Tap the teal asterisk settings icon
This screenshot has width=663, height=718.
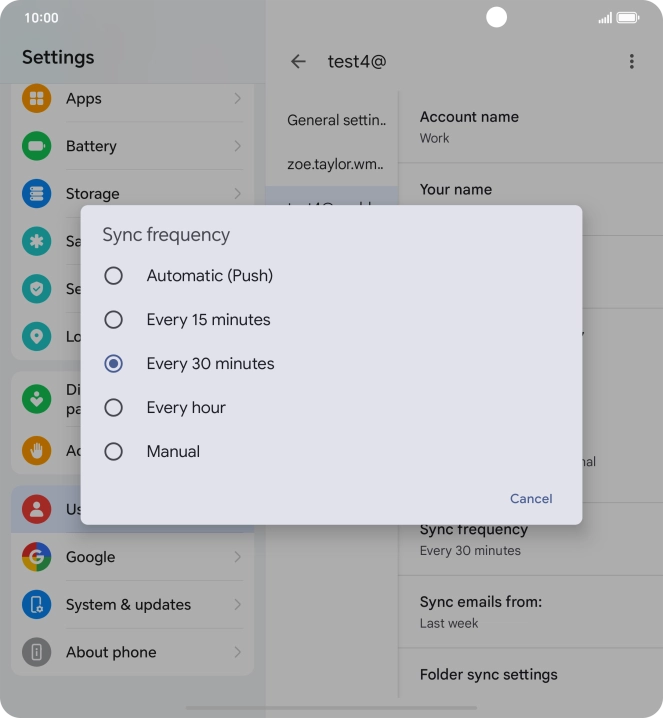click(37, 241)
